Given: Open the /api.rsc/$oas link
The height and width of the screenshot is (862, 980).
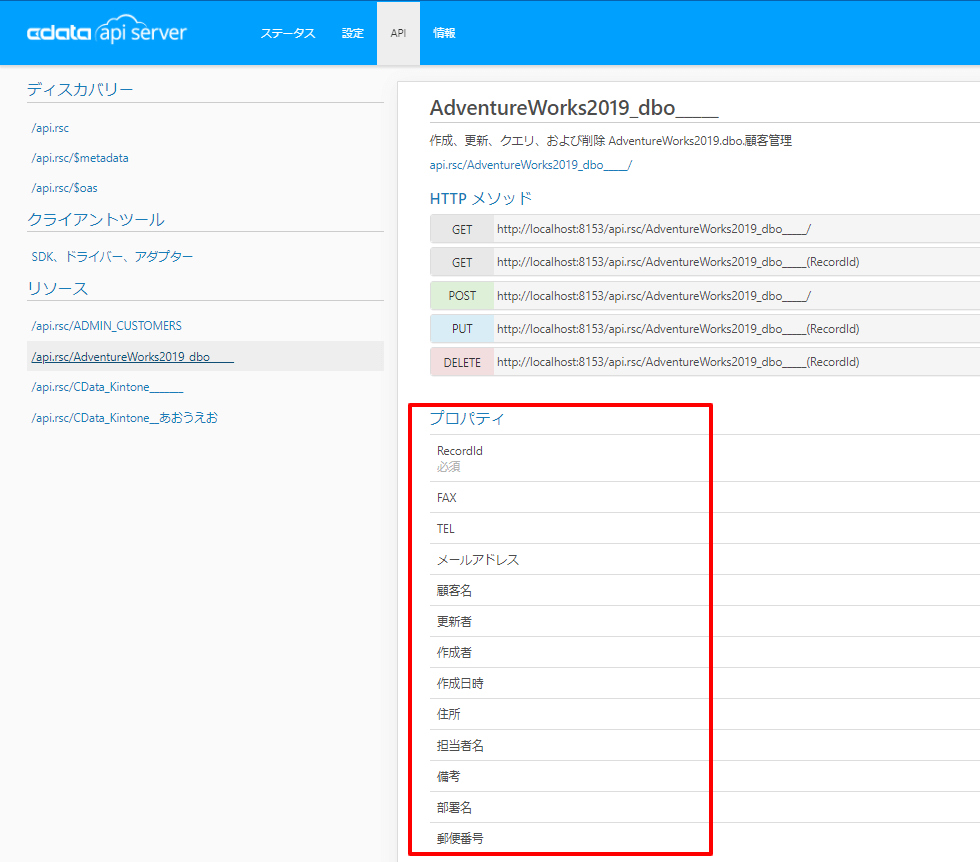Looking at the screenshot, I should 64,188.
